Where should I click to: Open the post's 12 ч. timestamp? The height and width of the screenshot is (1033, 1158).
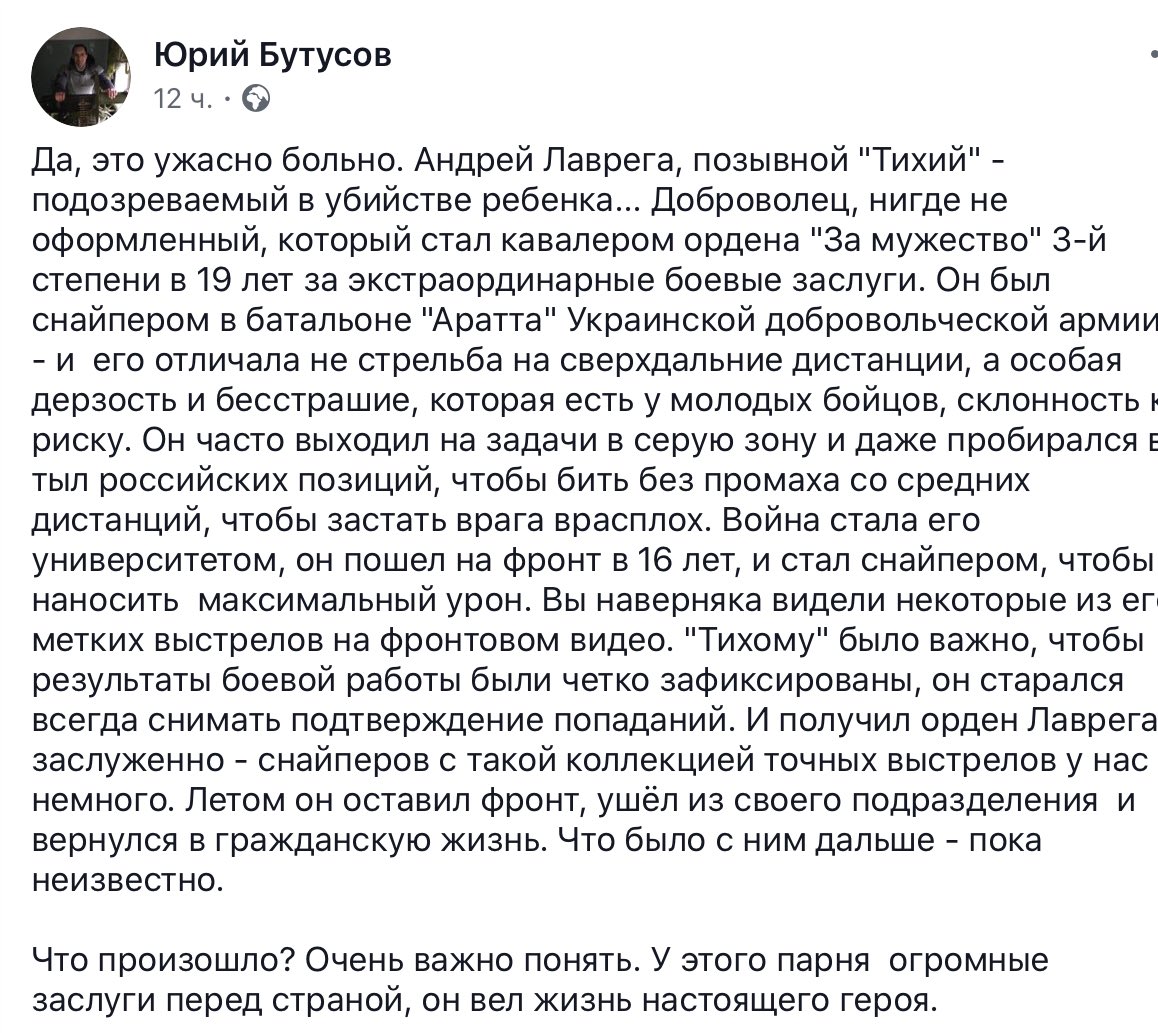click(181, 98)
